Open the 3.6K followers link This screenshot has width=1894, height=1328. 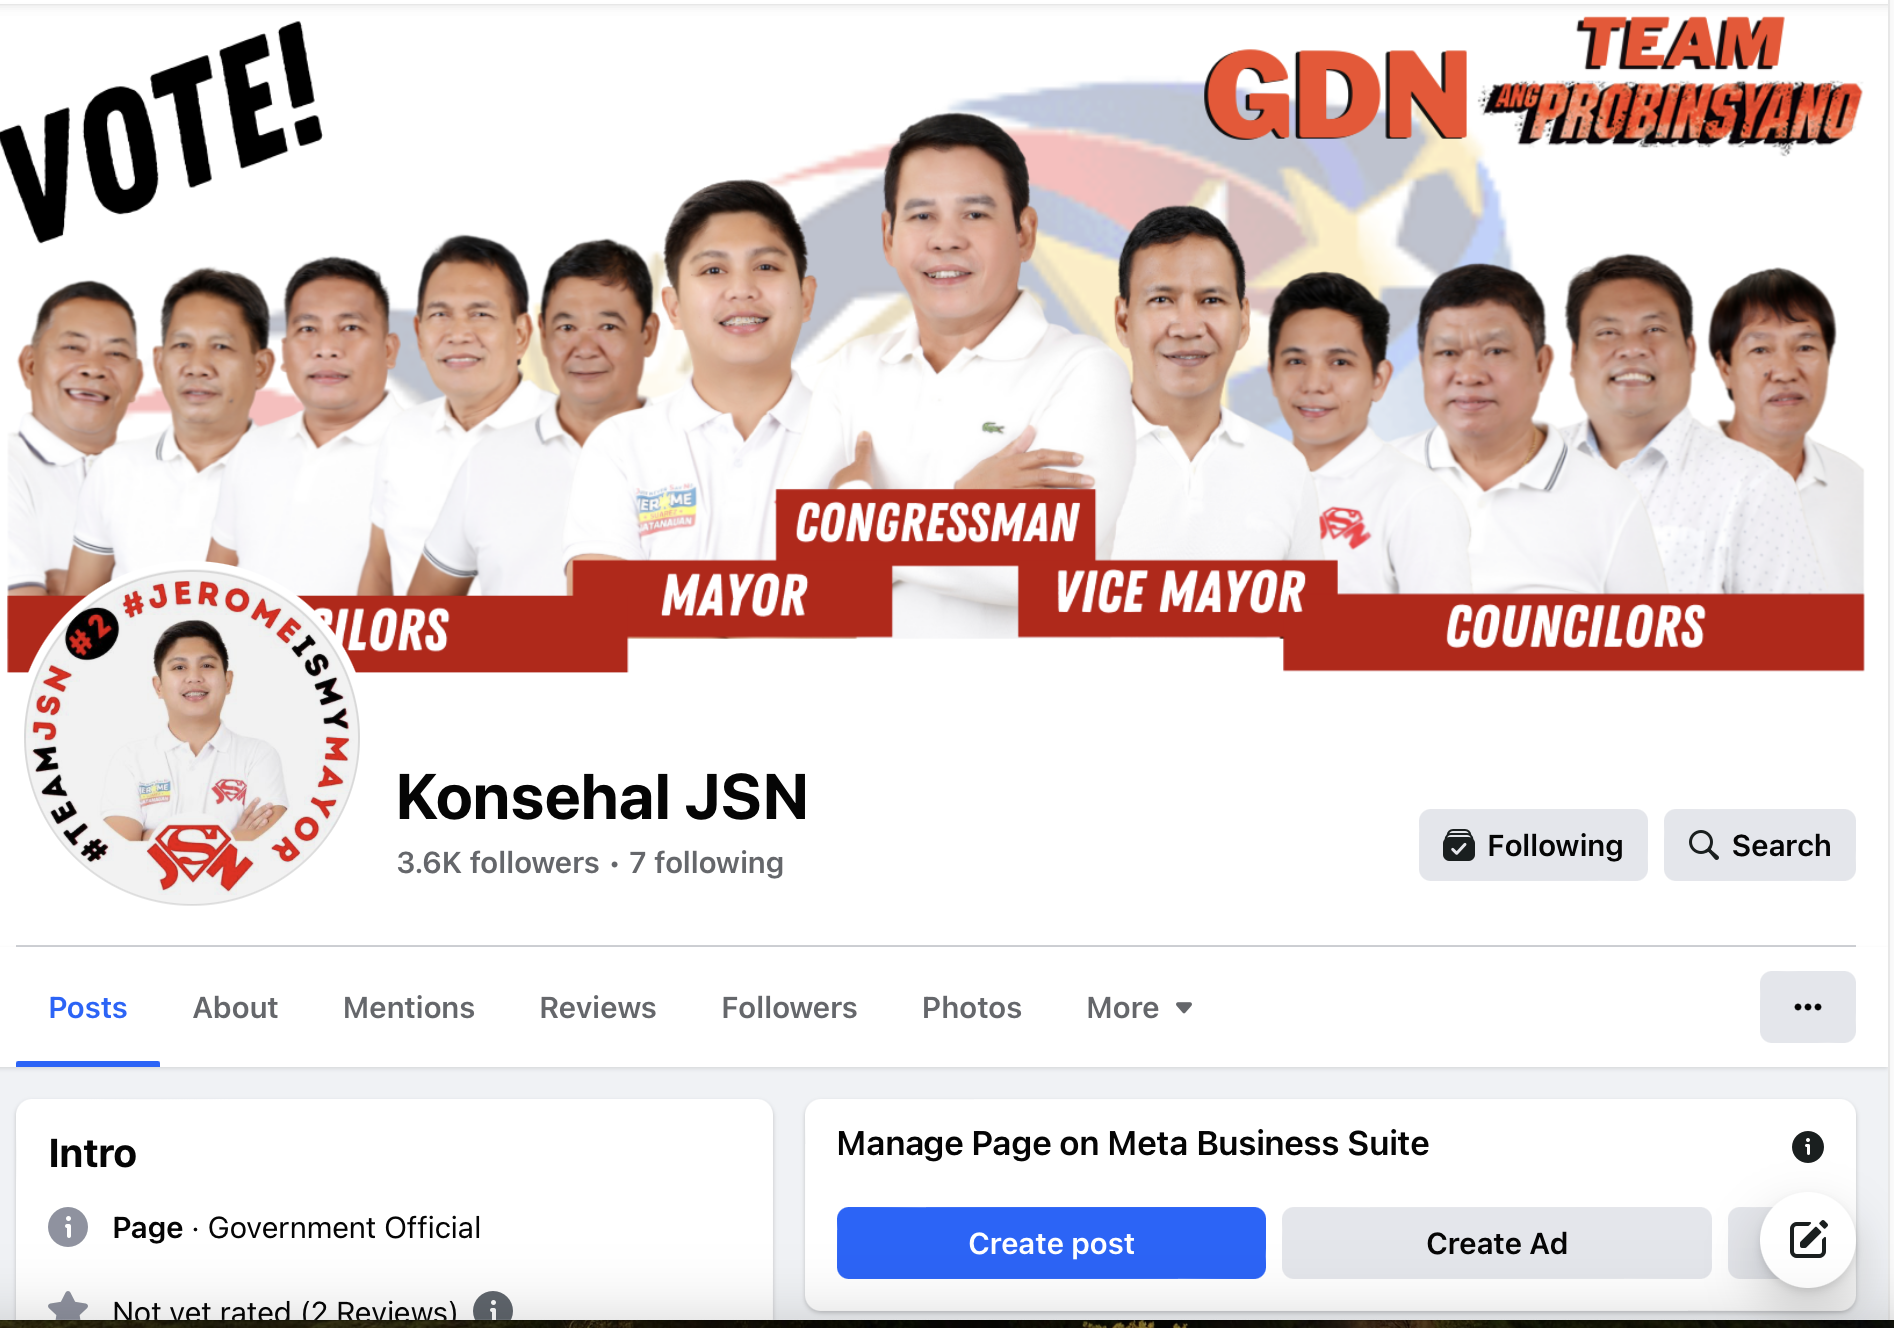tap(497, 862)
